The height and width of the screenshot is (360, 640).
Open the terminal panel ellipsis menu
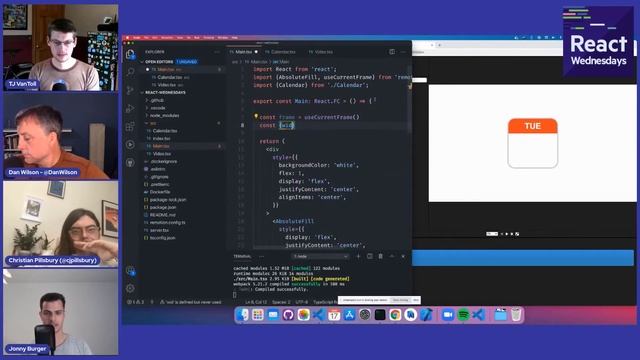(262, 256)
